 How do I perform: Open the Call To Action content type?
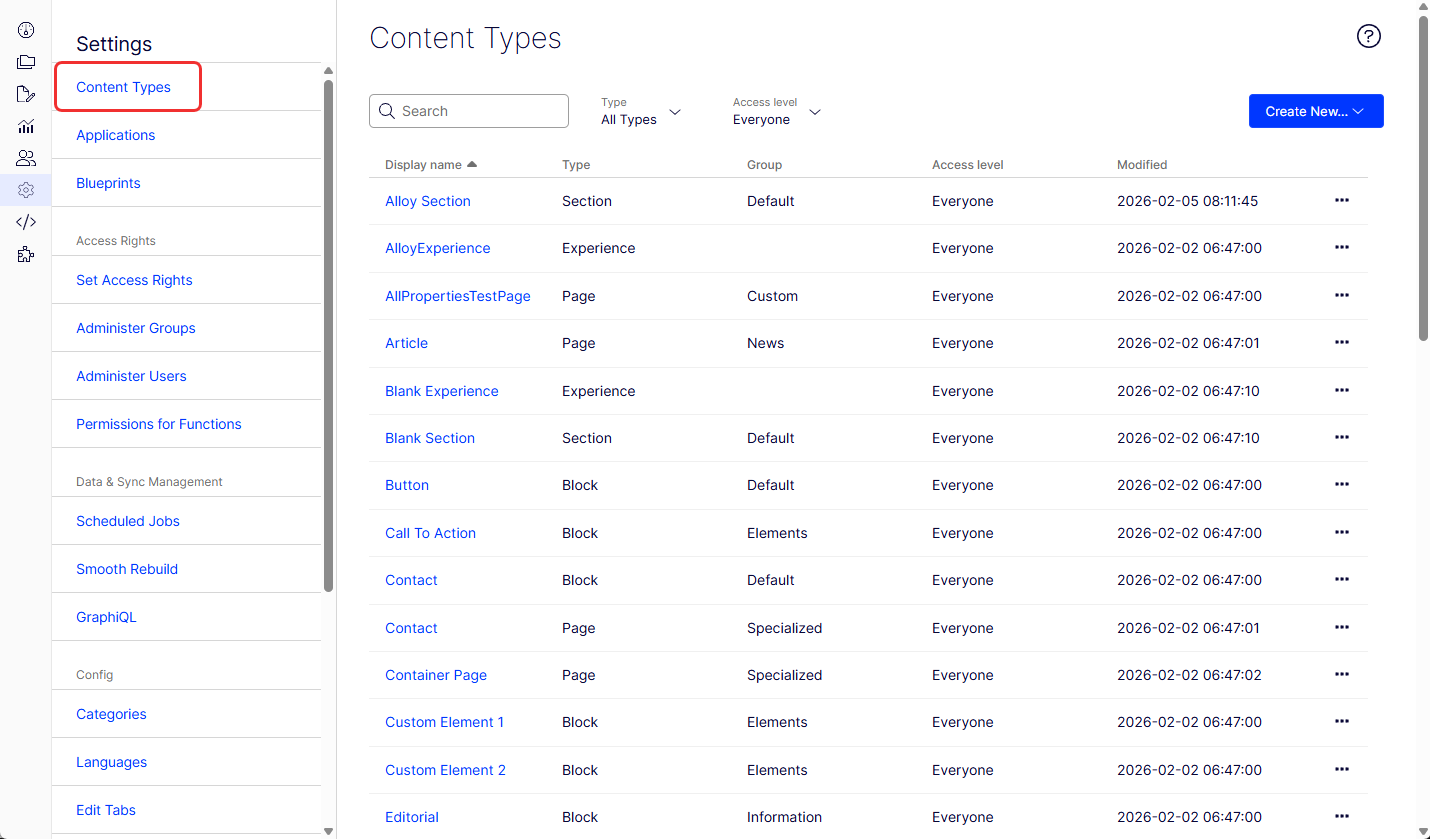point(431,533)
